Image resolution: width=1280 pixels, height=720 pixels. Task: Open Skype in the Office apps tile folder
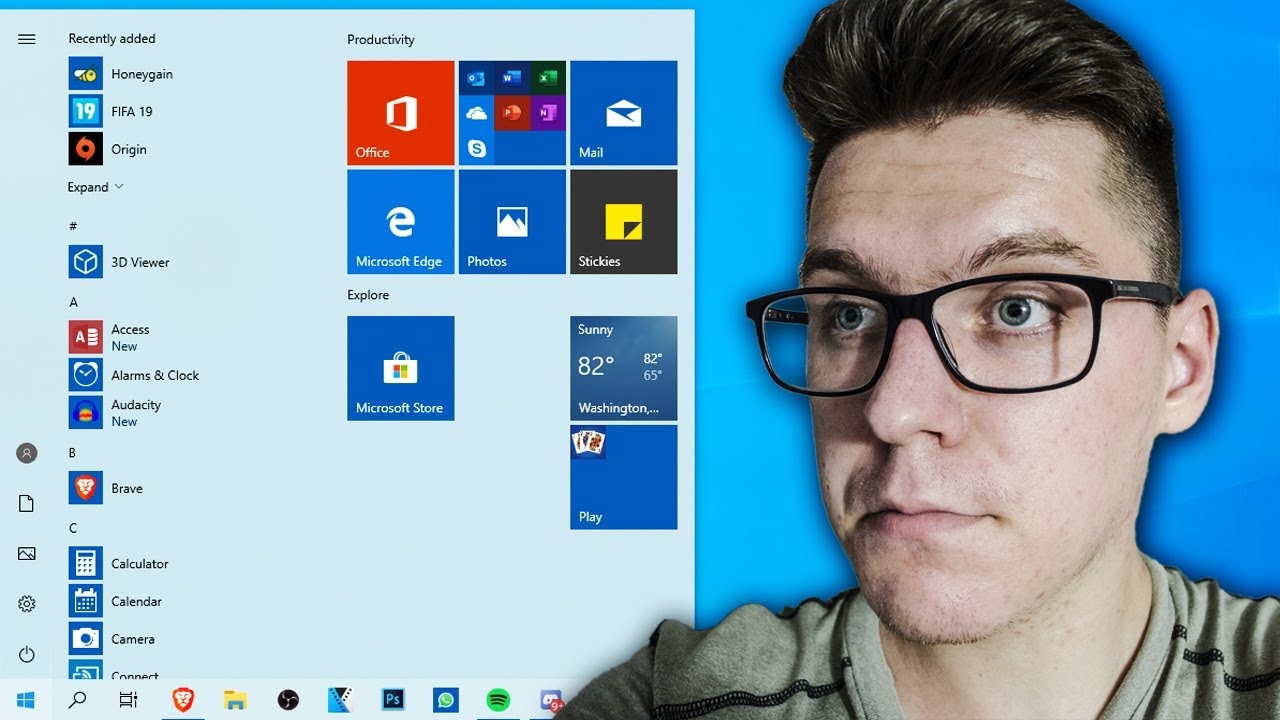476,148
